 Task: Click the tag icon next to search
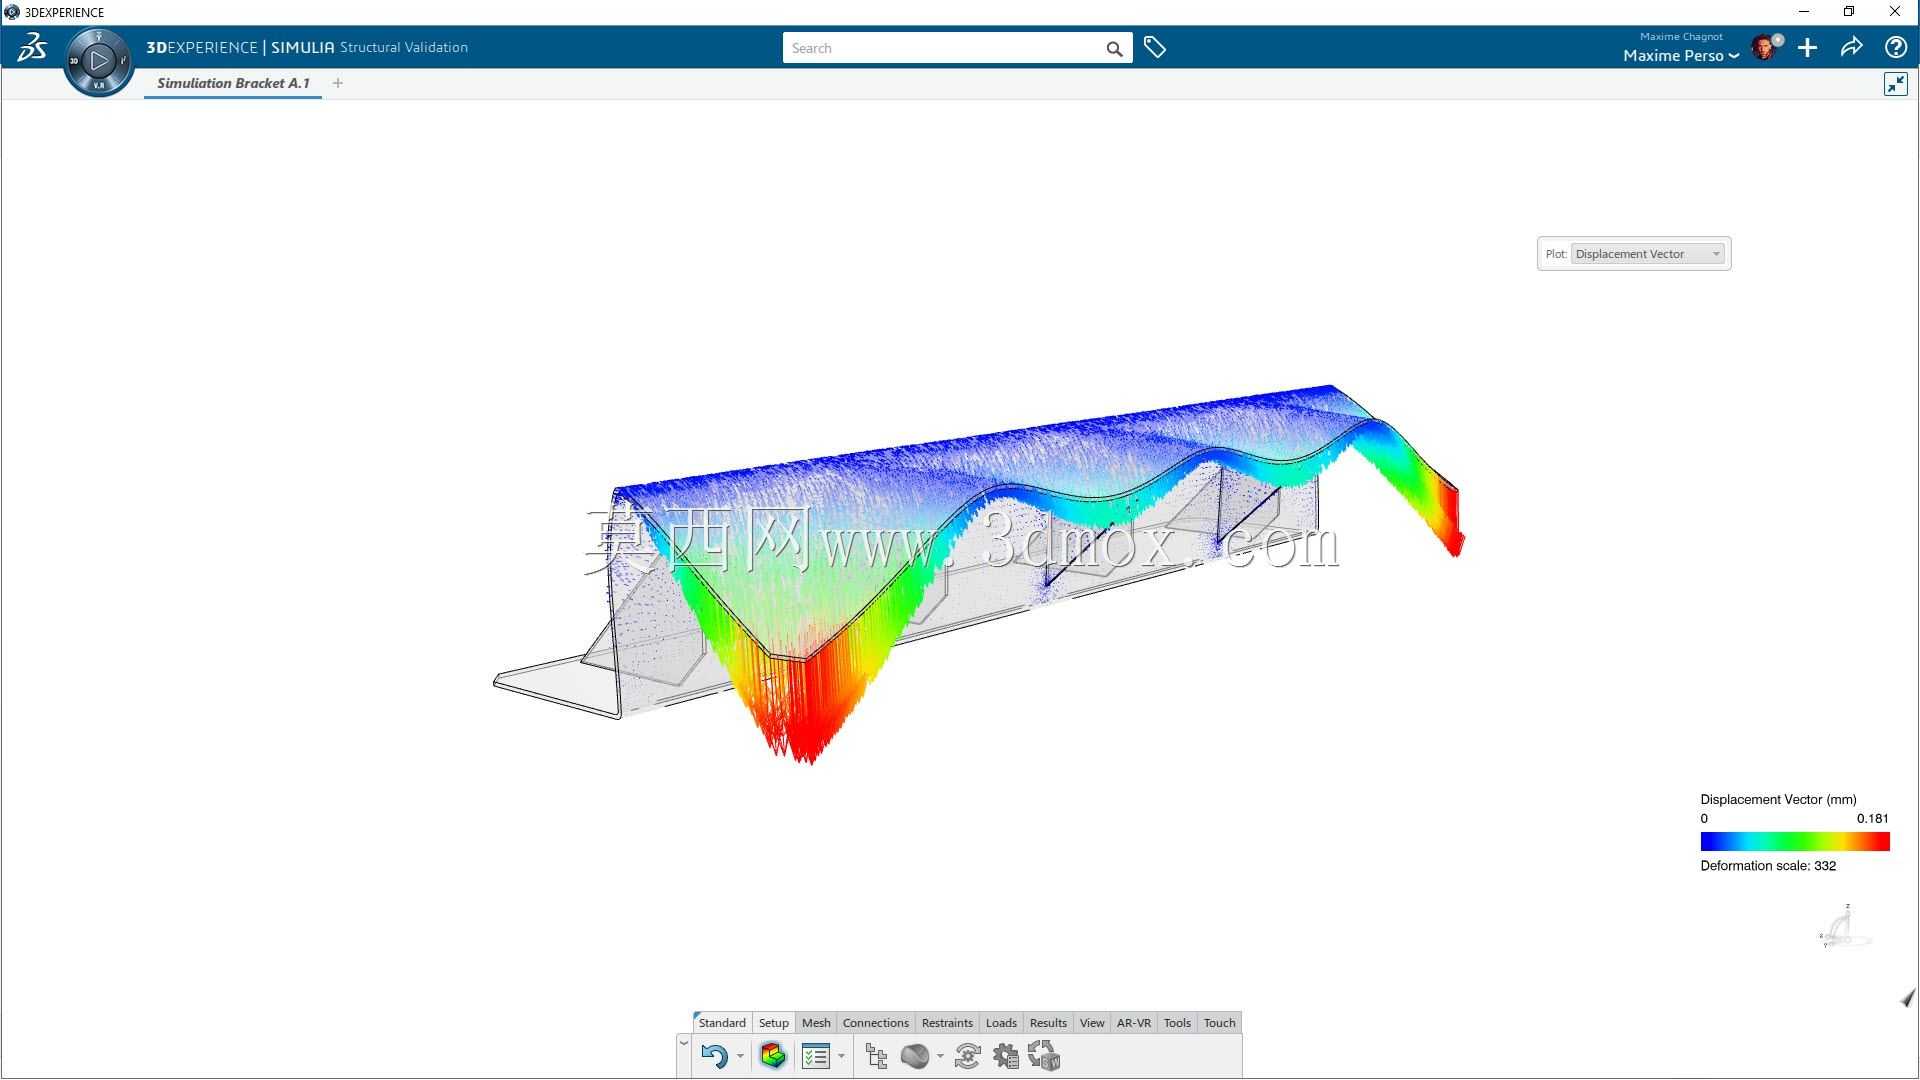[1155, 48]
